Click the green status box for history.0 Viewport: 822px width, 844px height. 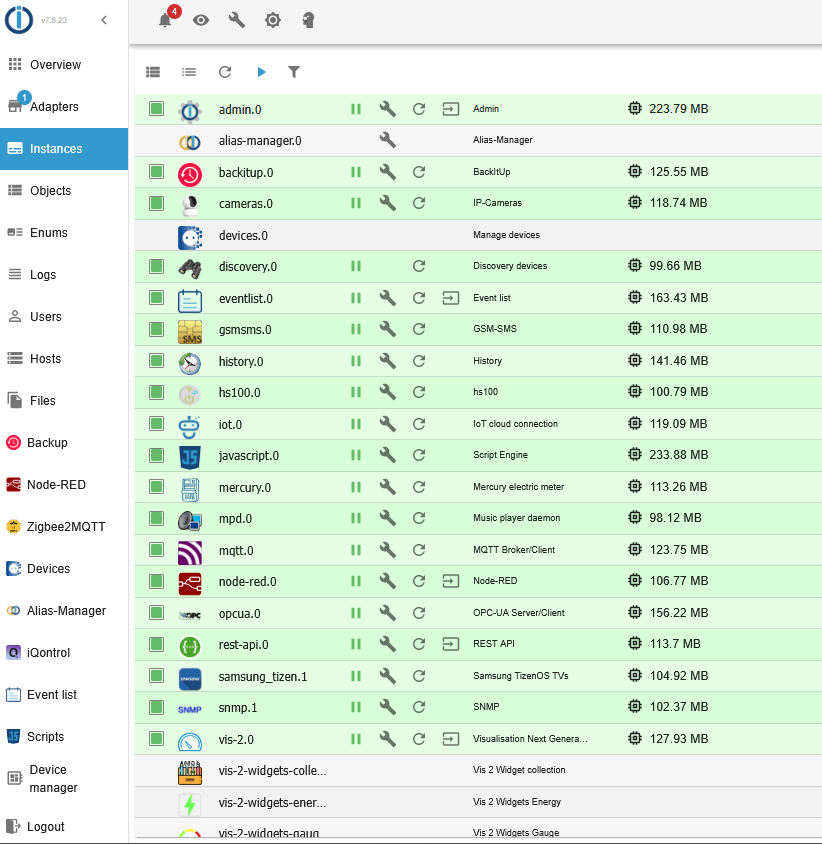click(x=157, y=361)
